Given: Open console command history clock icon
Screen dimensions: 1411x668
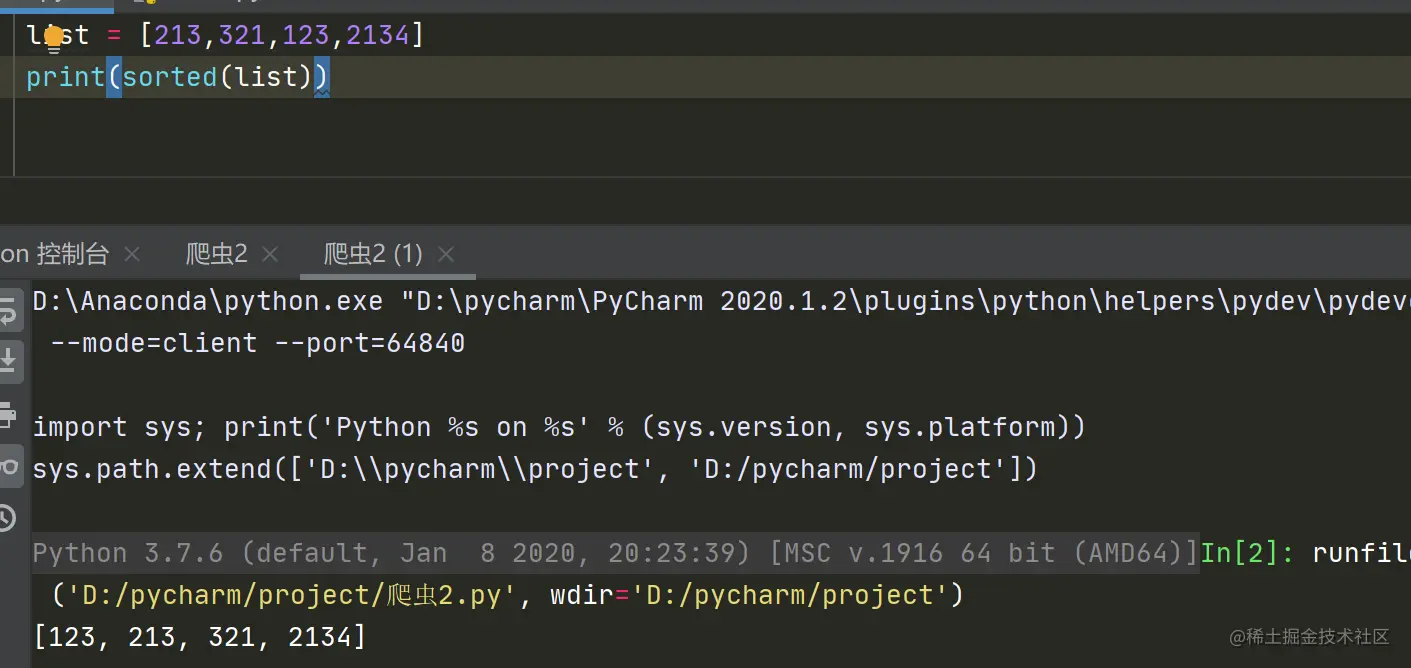Looking at the screenshot, I should pyautogui.click(x=8, y=518).
